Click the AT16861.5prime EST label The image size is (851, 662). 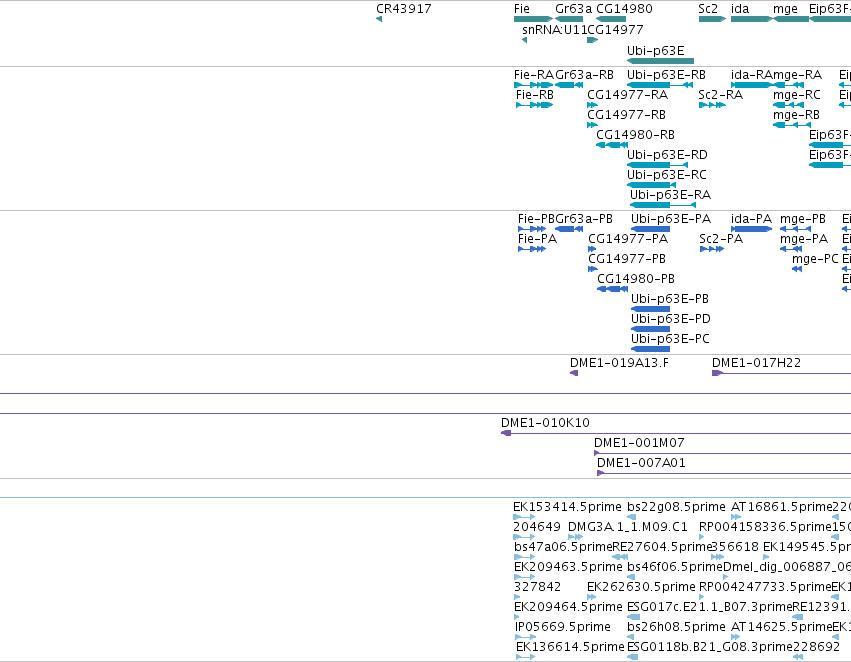tap(782, 507)
